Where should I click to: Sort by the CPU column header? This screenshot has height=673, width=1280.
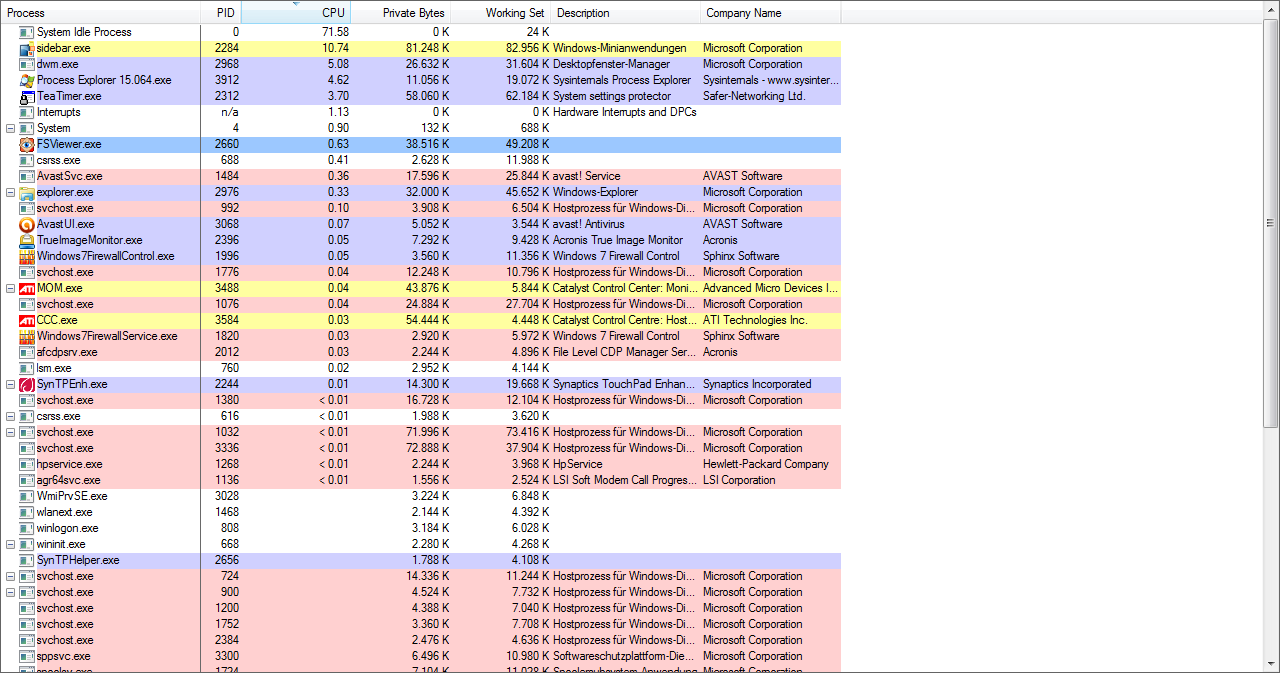click(296, 13)
